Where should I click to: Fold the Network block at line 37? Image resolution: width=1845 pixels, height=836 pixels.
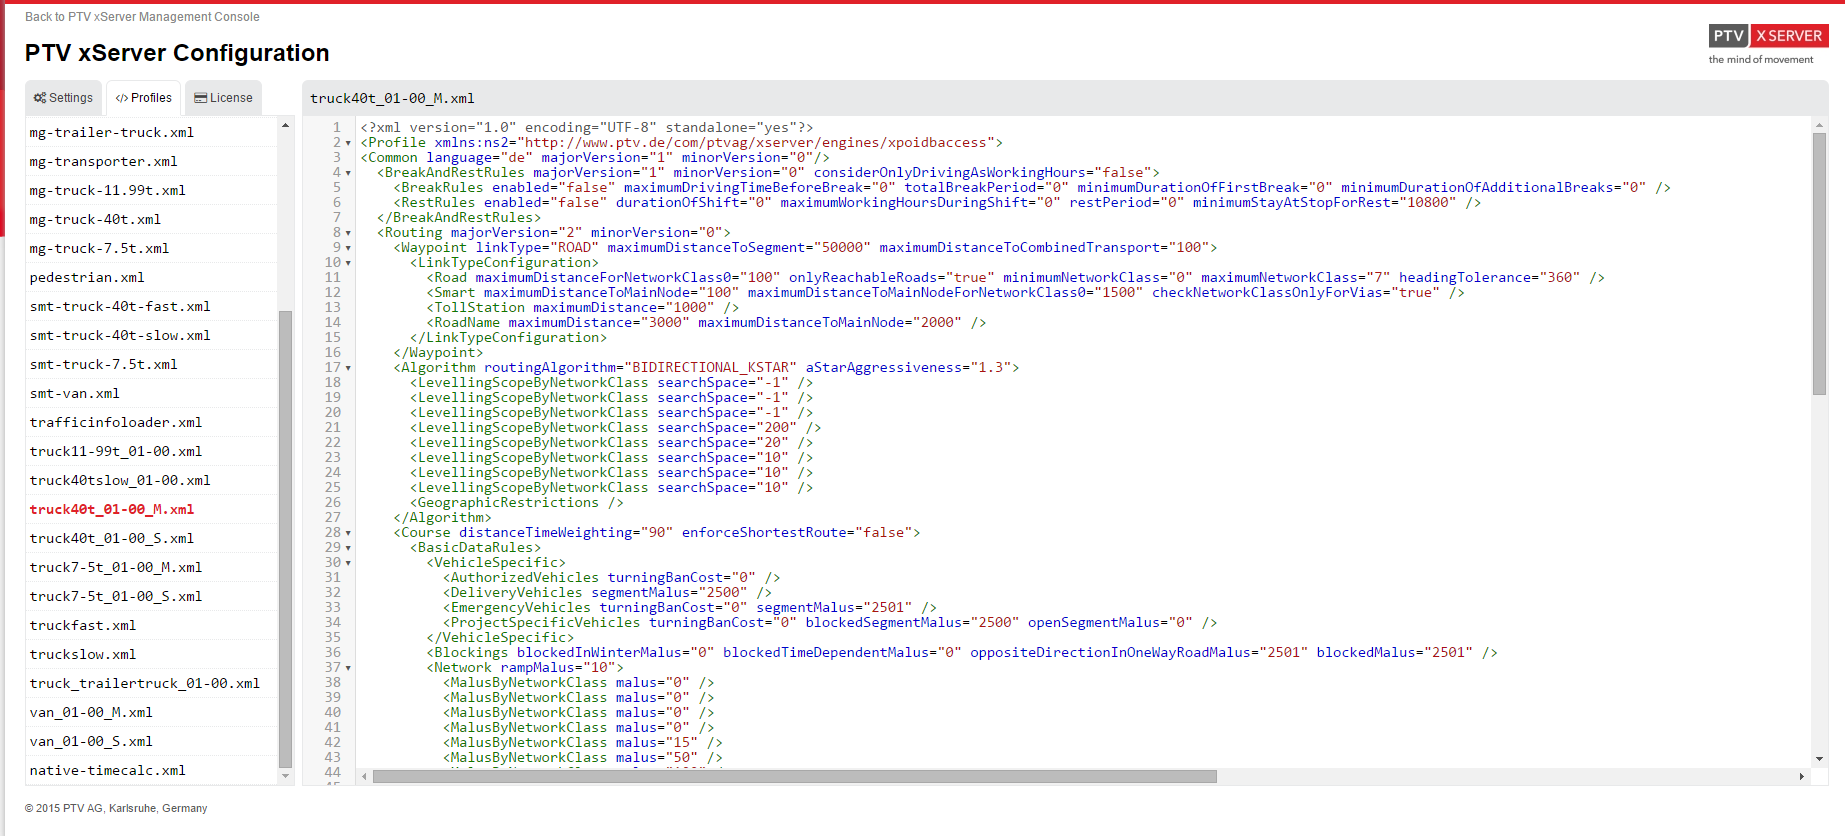tap(348, 668)
